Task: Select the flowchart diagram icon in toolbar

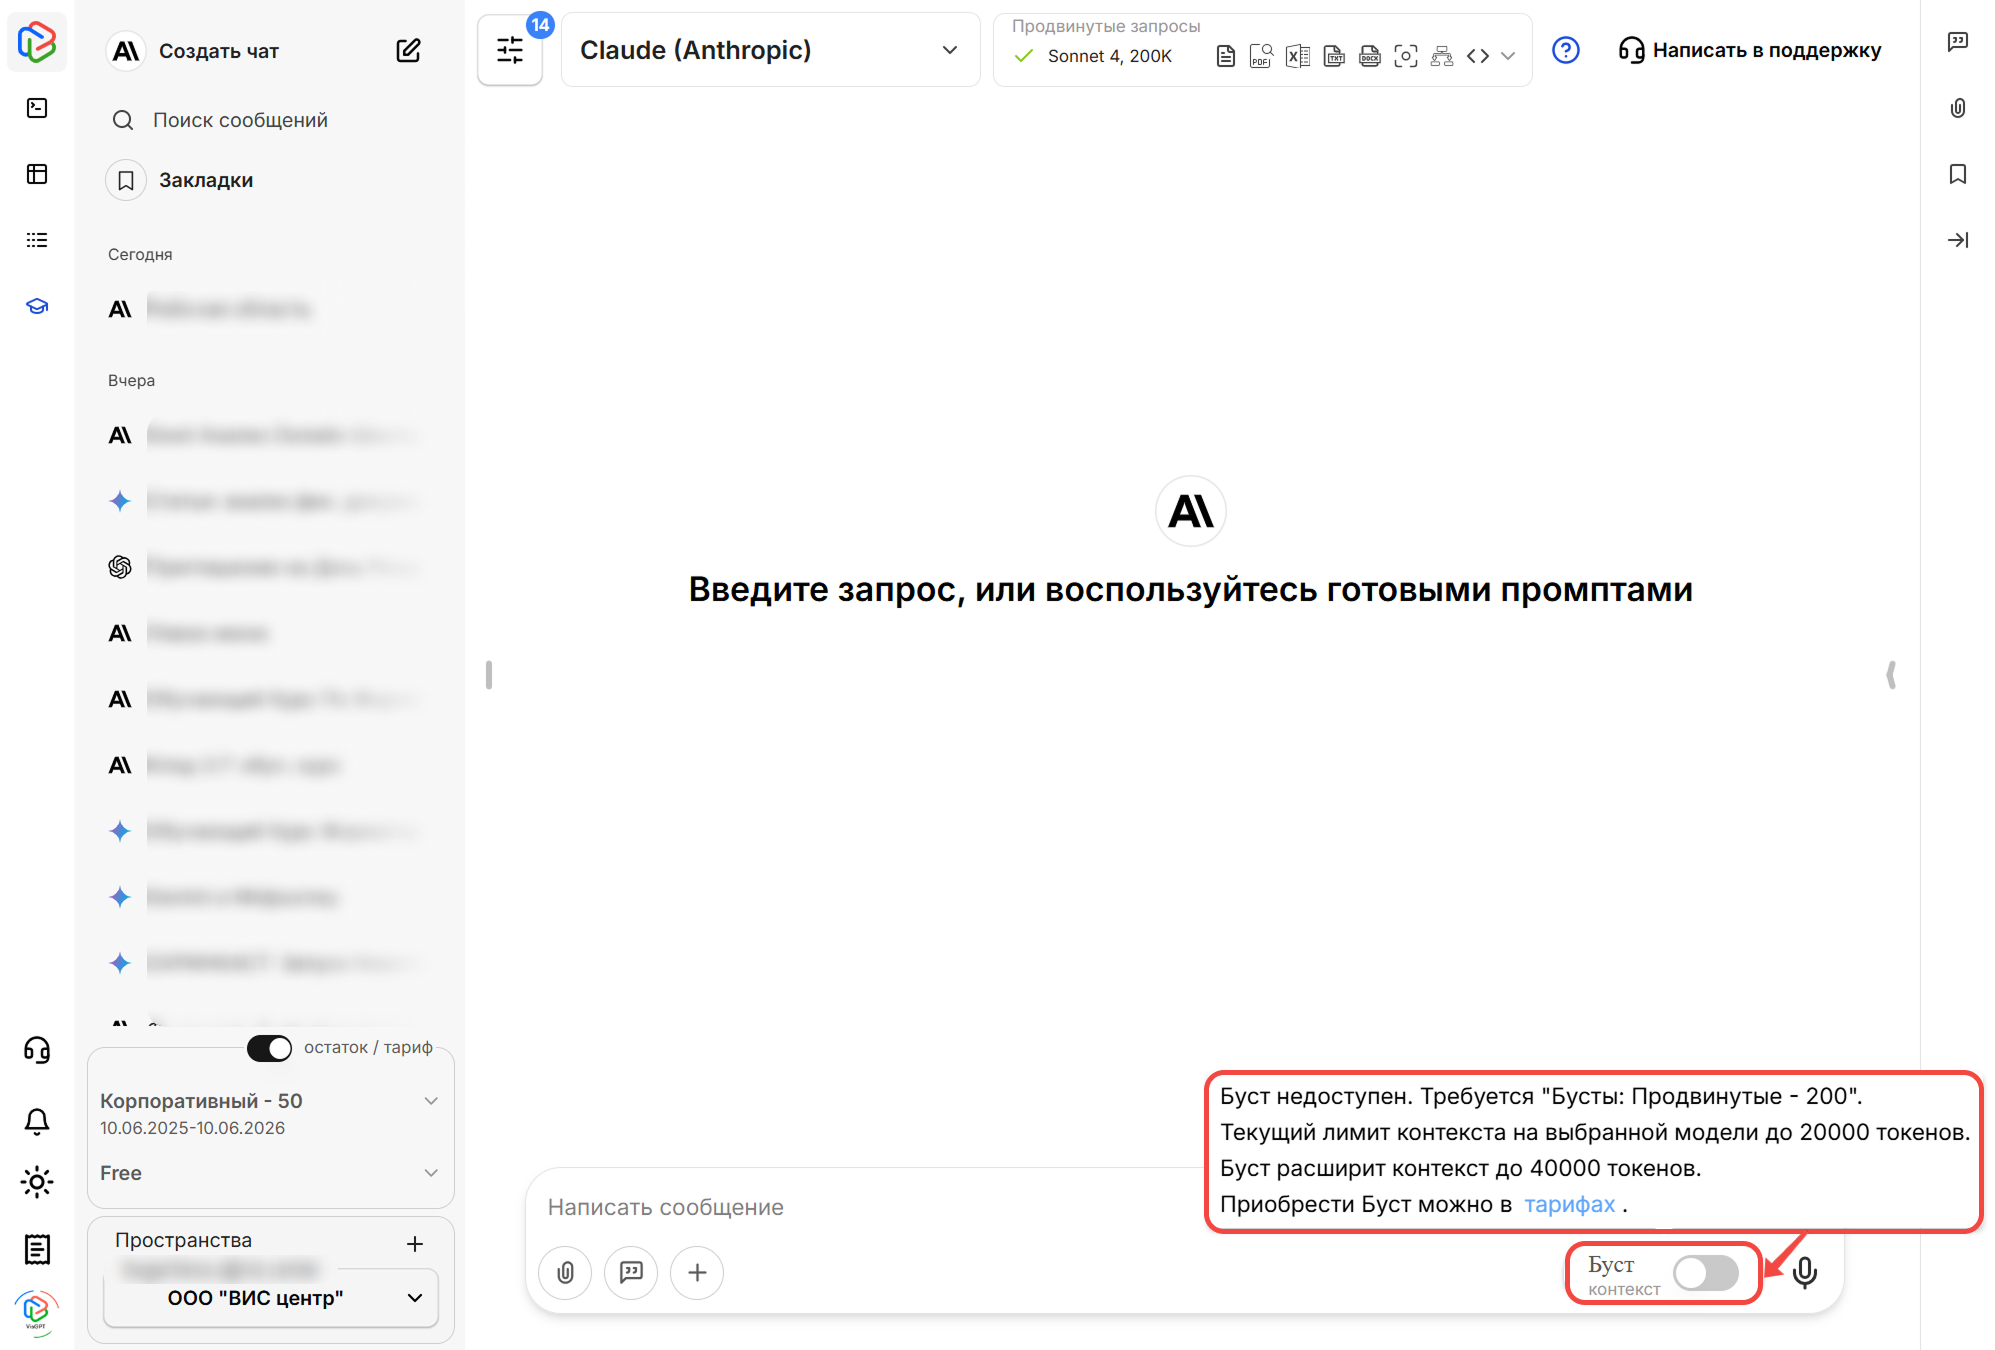Action: coord(1442,56)
